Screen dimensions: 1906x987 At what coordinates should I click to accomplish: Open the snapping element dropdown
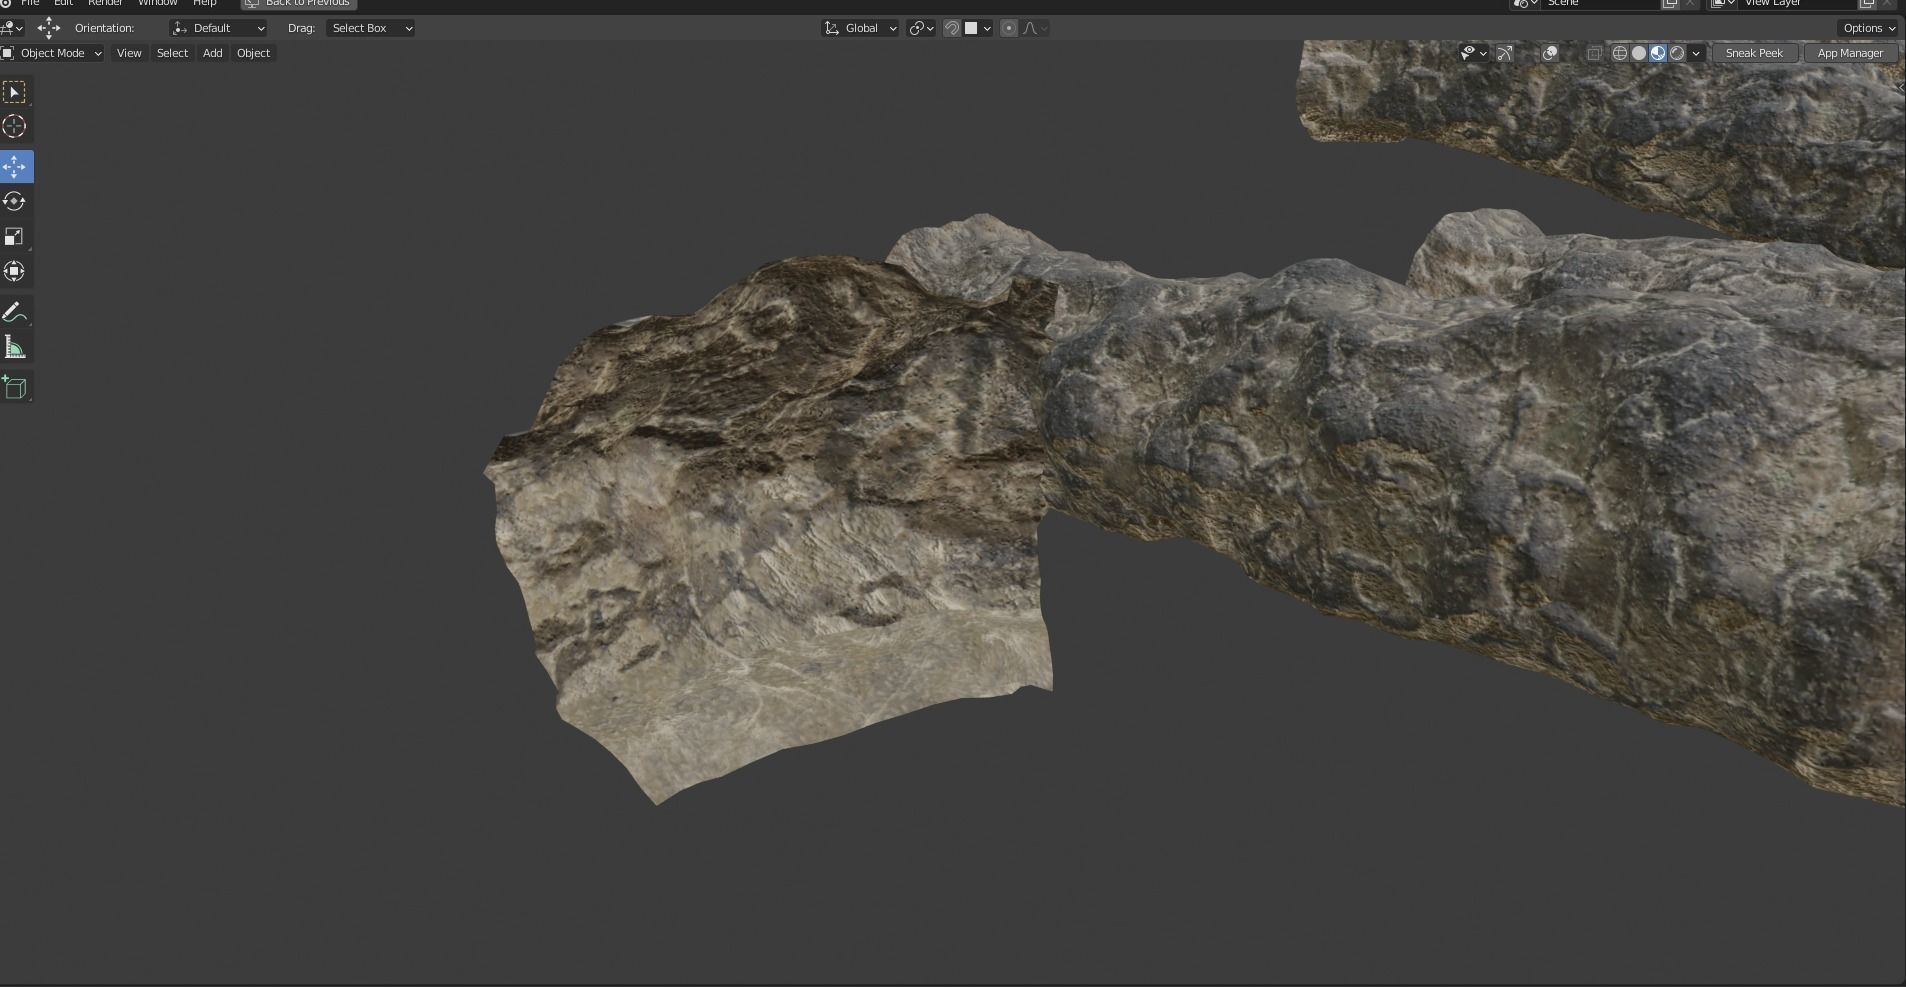tap(977, 28)
